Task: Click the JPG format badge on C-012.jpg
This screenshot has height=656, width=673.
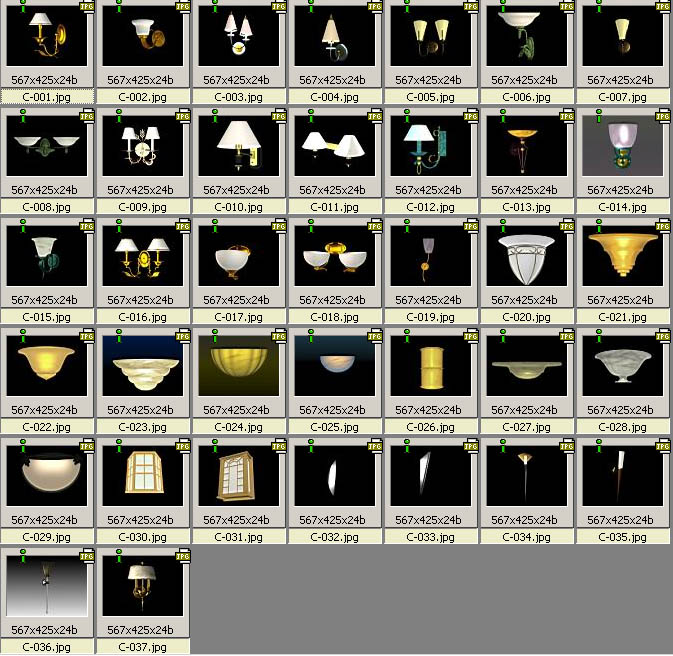Action: (x=471, y=116)
